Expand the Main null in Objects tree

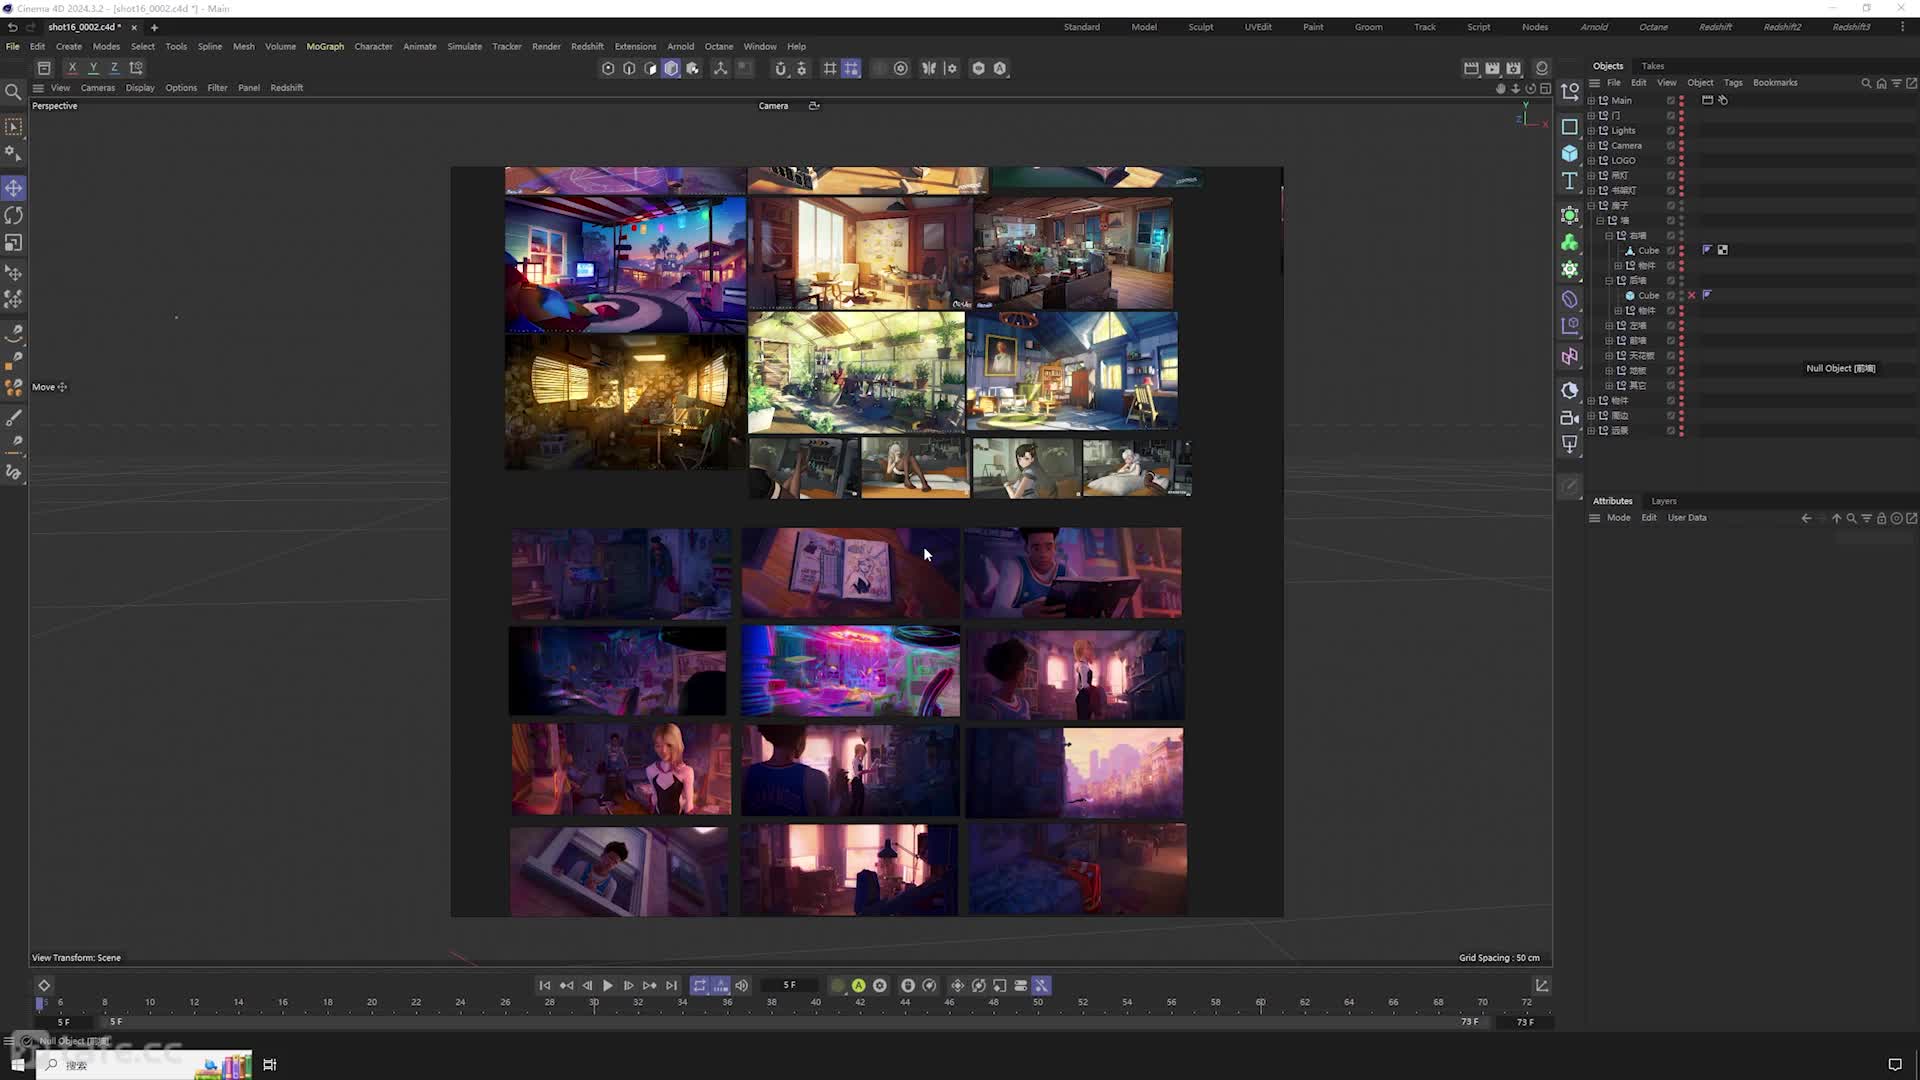point(1591,100)
